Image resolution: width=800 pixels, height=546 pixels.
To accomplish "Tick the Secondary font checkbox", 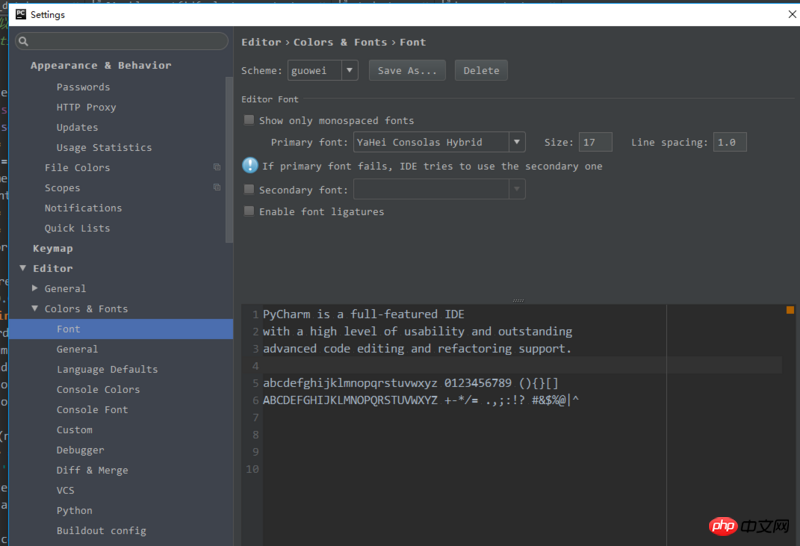I will [250, 190].
